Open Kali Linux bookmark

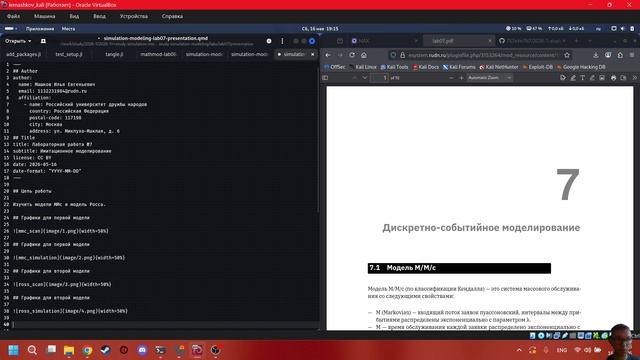(363, 67)
